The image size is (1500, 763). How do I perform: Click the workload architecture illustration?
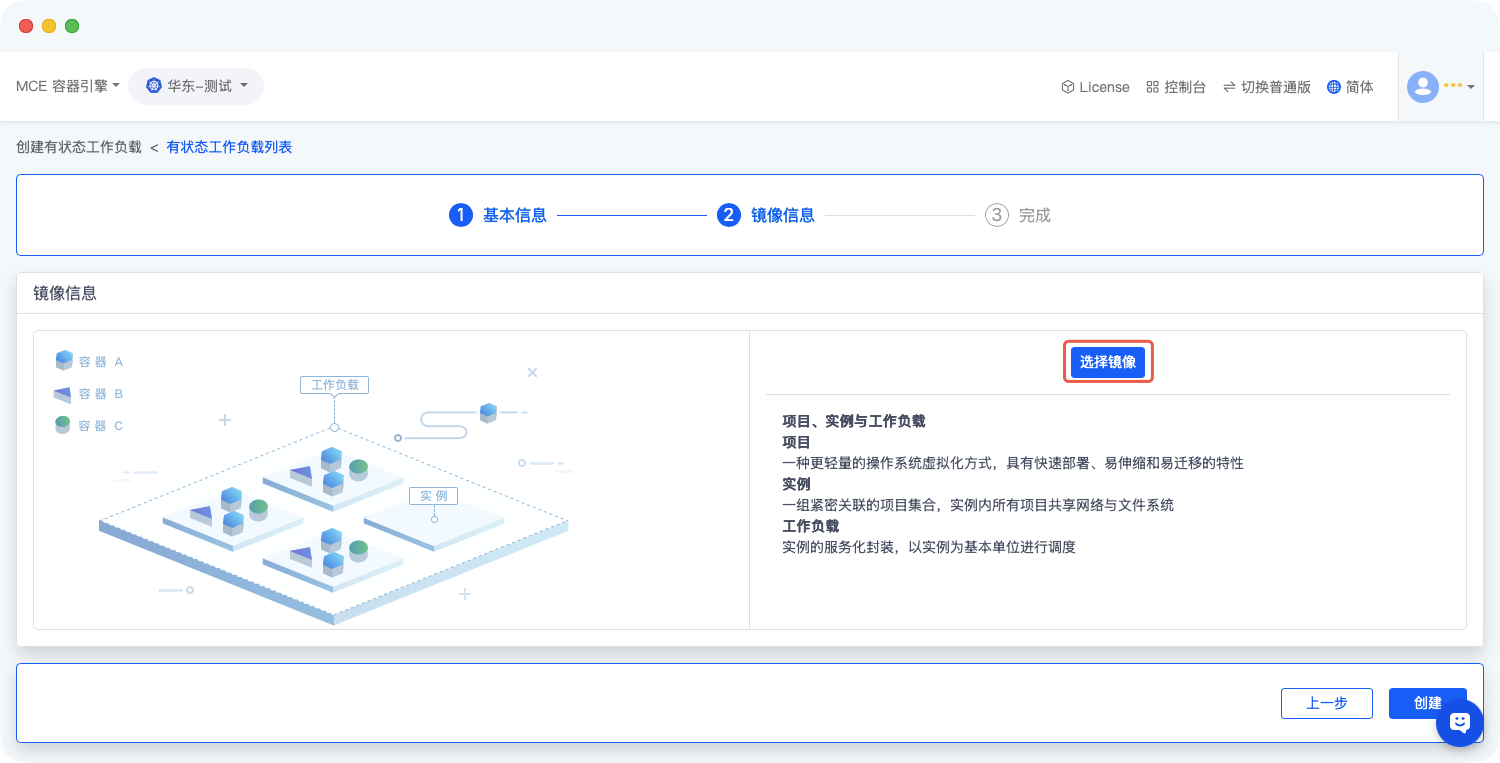333,500
